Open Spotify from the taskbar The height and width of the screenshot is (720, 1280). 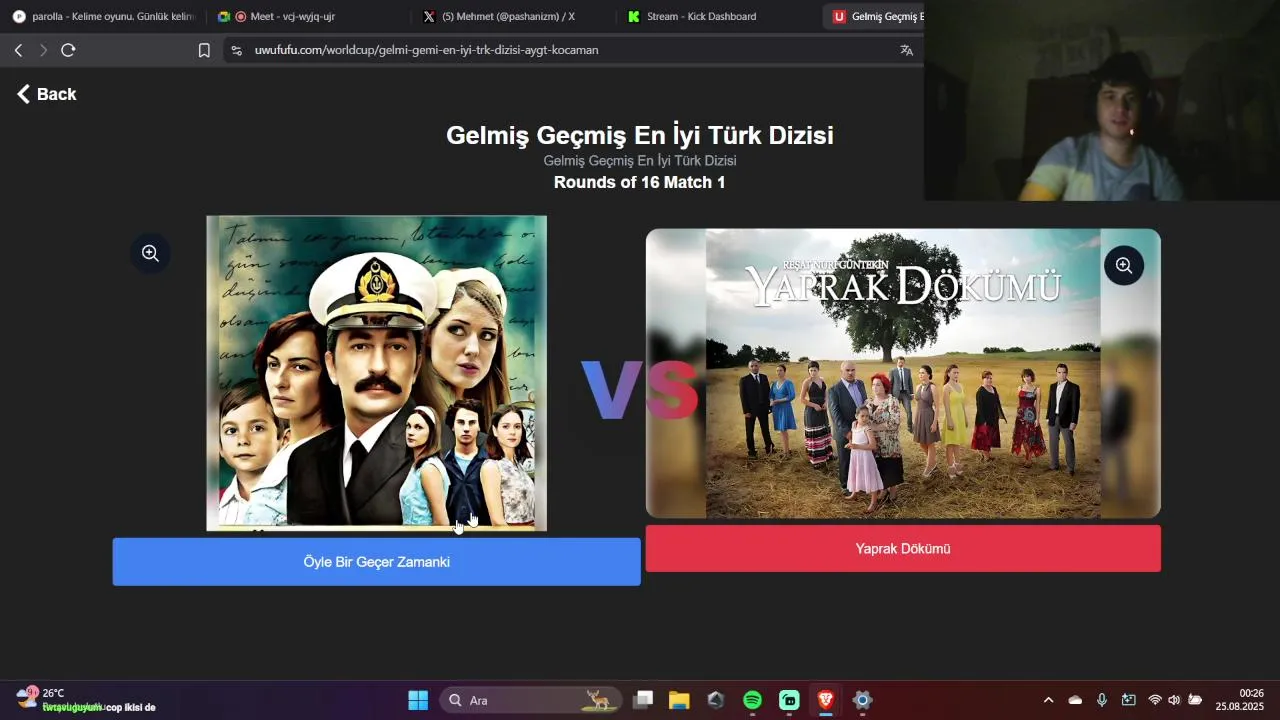(x=752, y=700)
